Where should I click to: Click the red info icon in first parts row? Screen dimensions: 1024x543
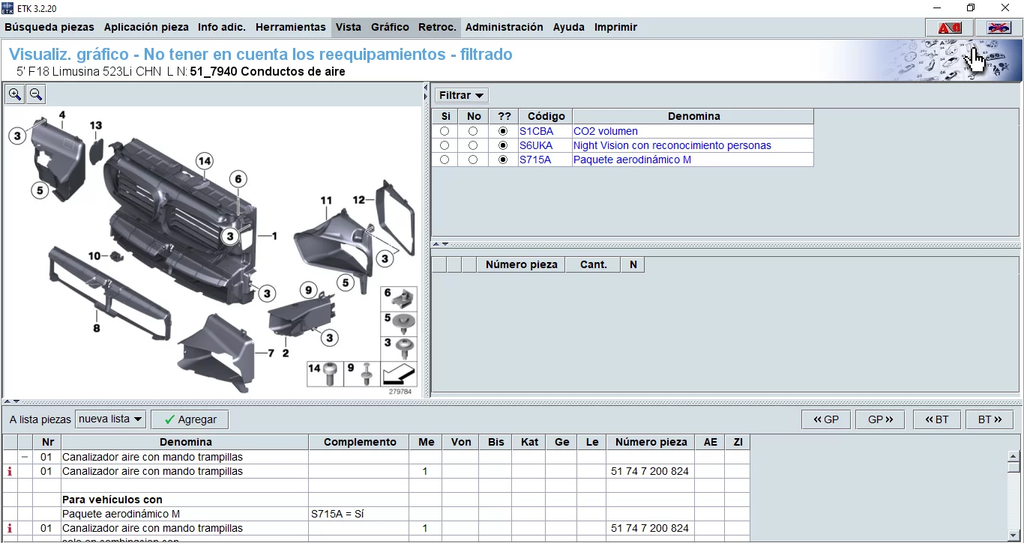[10, 471]
